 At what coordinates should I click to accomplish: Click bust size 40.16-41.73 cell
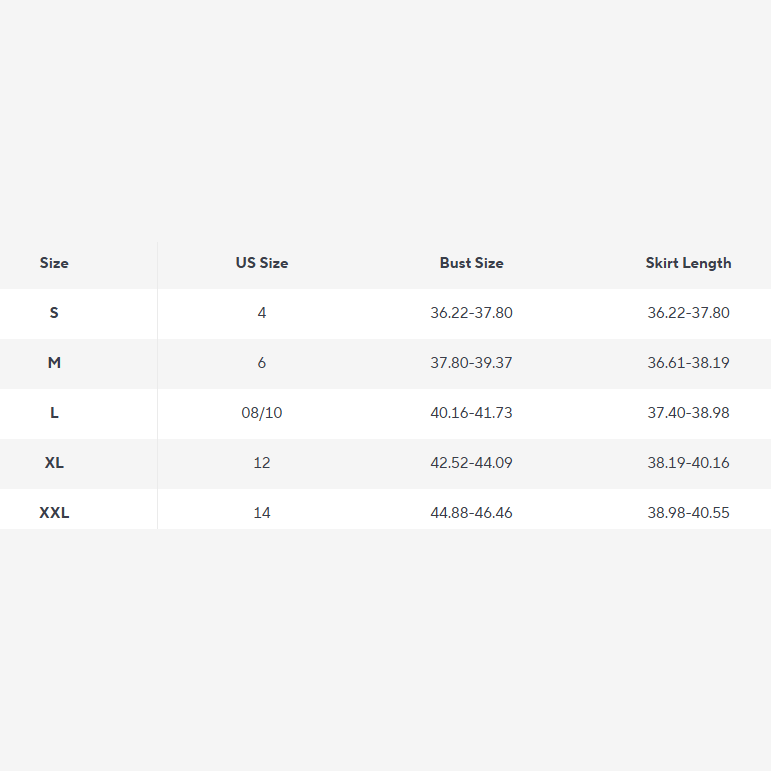(x=471, y=413)
